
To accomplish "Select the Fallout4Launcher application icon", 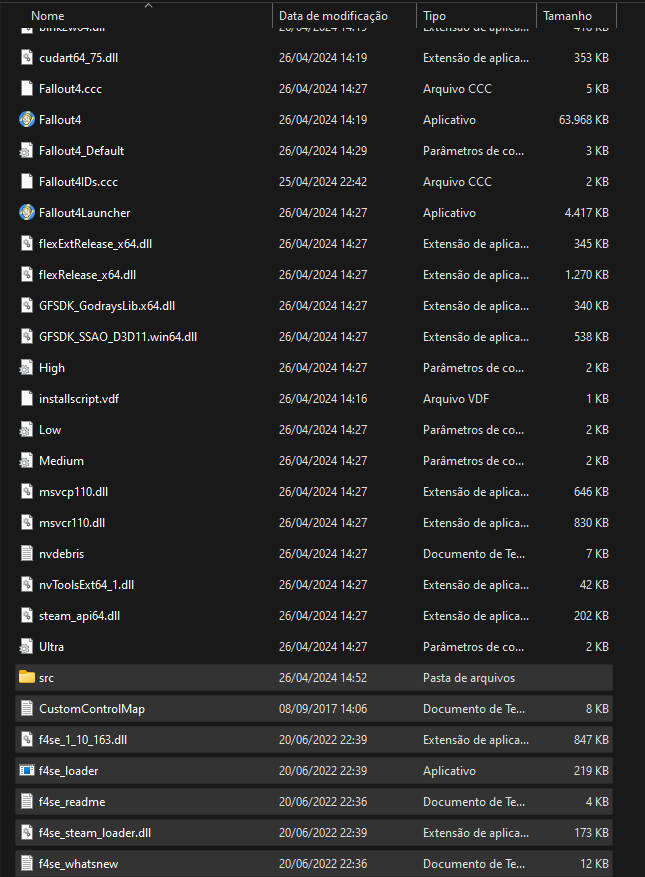I will (27, 213).
